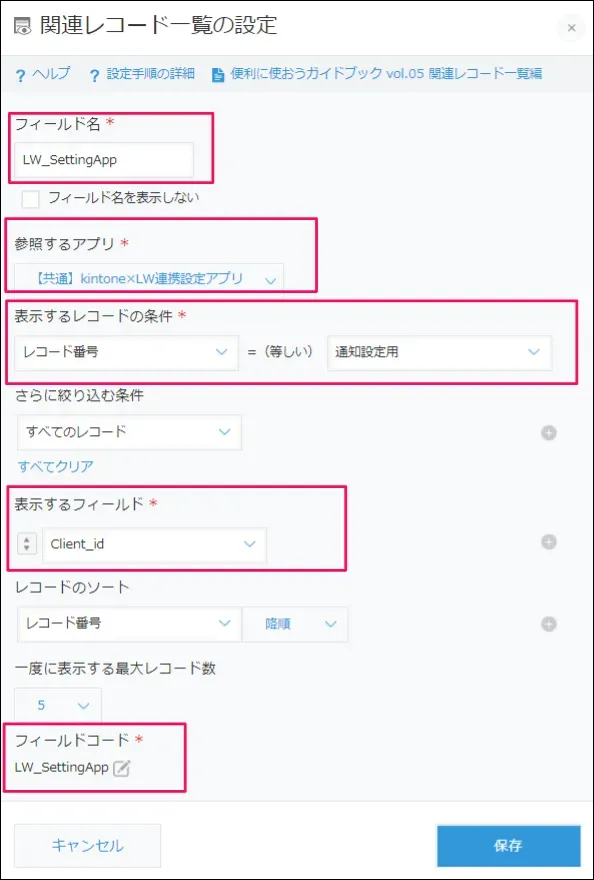Open the すべてのレコード filter dropdown
This screenshot has height=880, width=594.
tap(130, 432)
